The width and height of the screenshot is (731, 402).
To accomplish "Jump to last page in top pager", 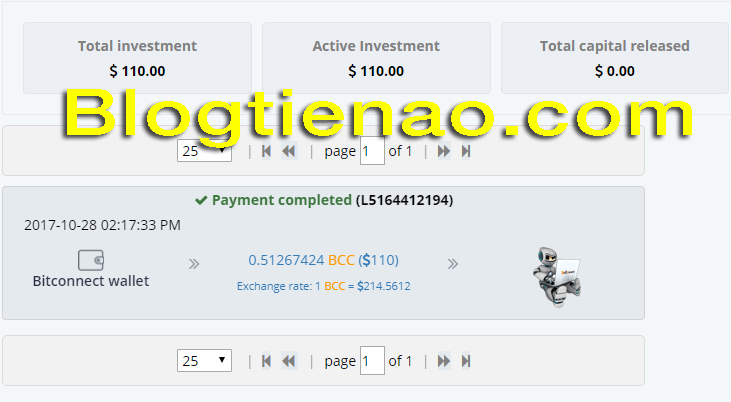I will click(466, 151).
